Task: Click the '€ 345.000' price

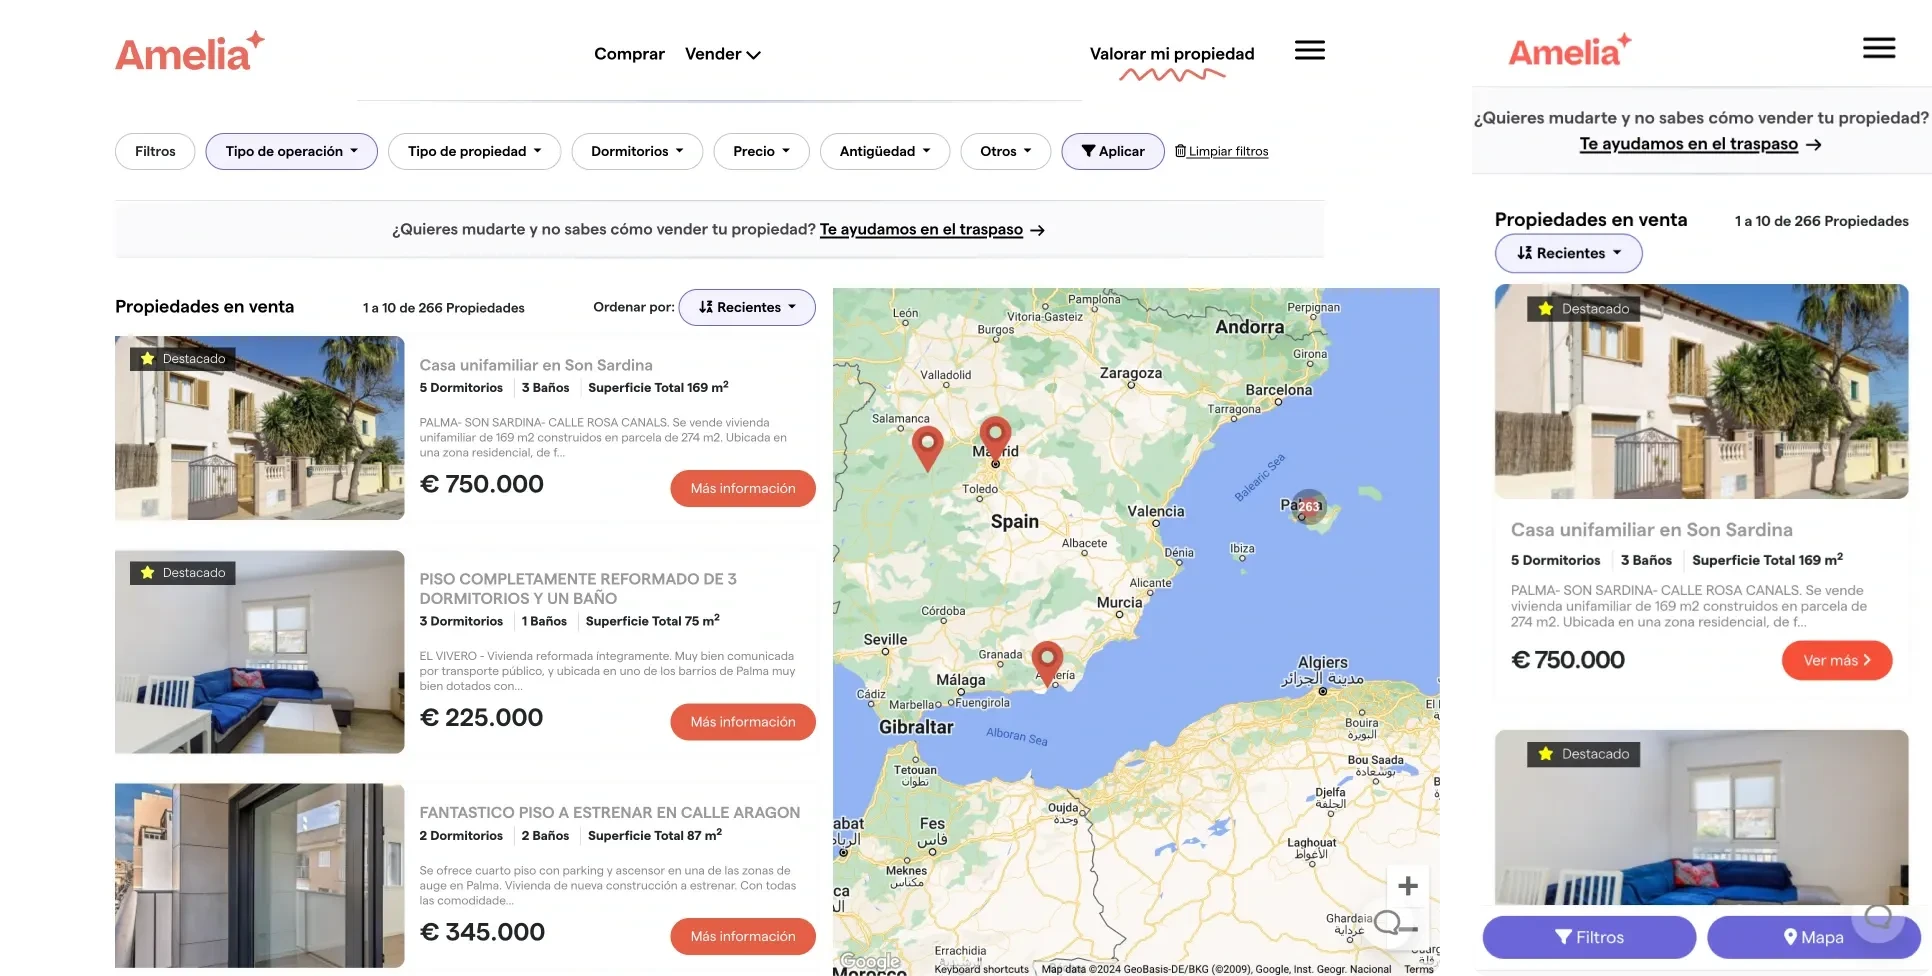Action: 482,932
